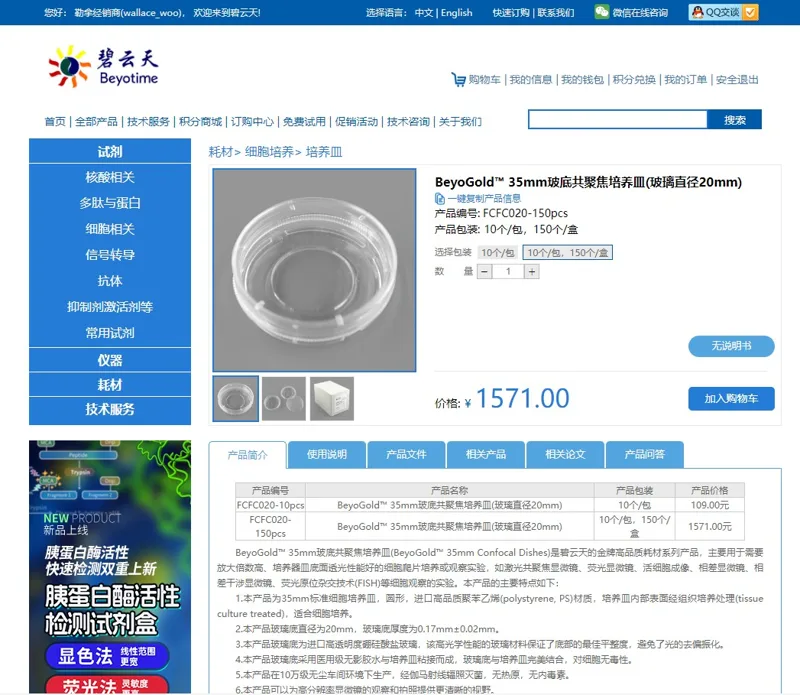800x695 pixels.
Task: Click the 联系我们 link
Action: click(x=556, y=13)
